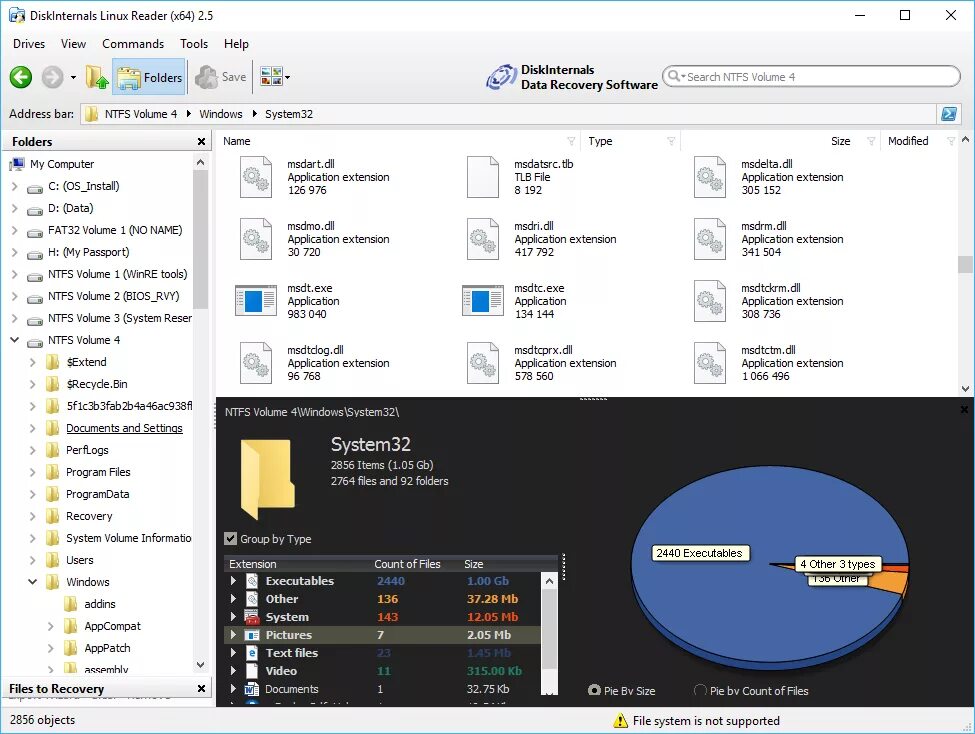Expand the Users folder node
Screen dimensions: 975x734
33,560
